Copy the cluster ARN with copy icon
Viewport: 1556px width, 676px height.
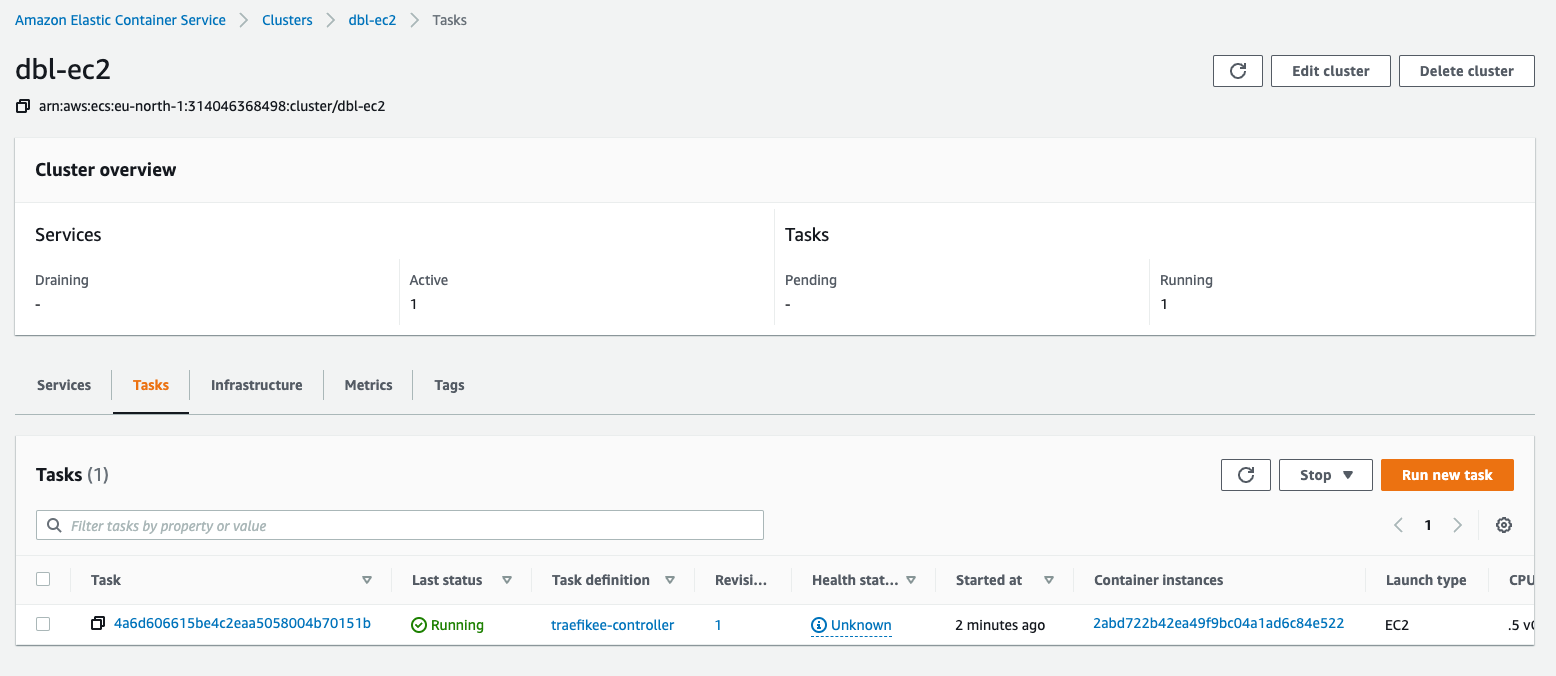tap(23, 106)
